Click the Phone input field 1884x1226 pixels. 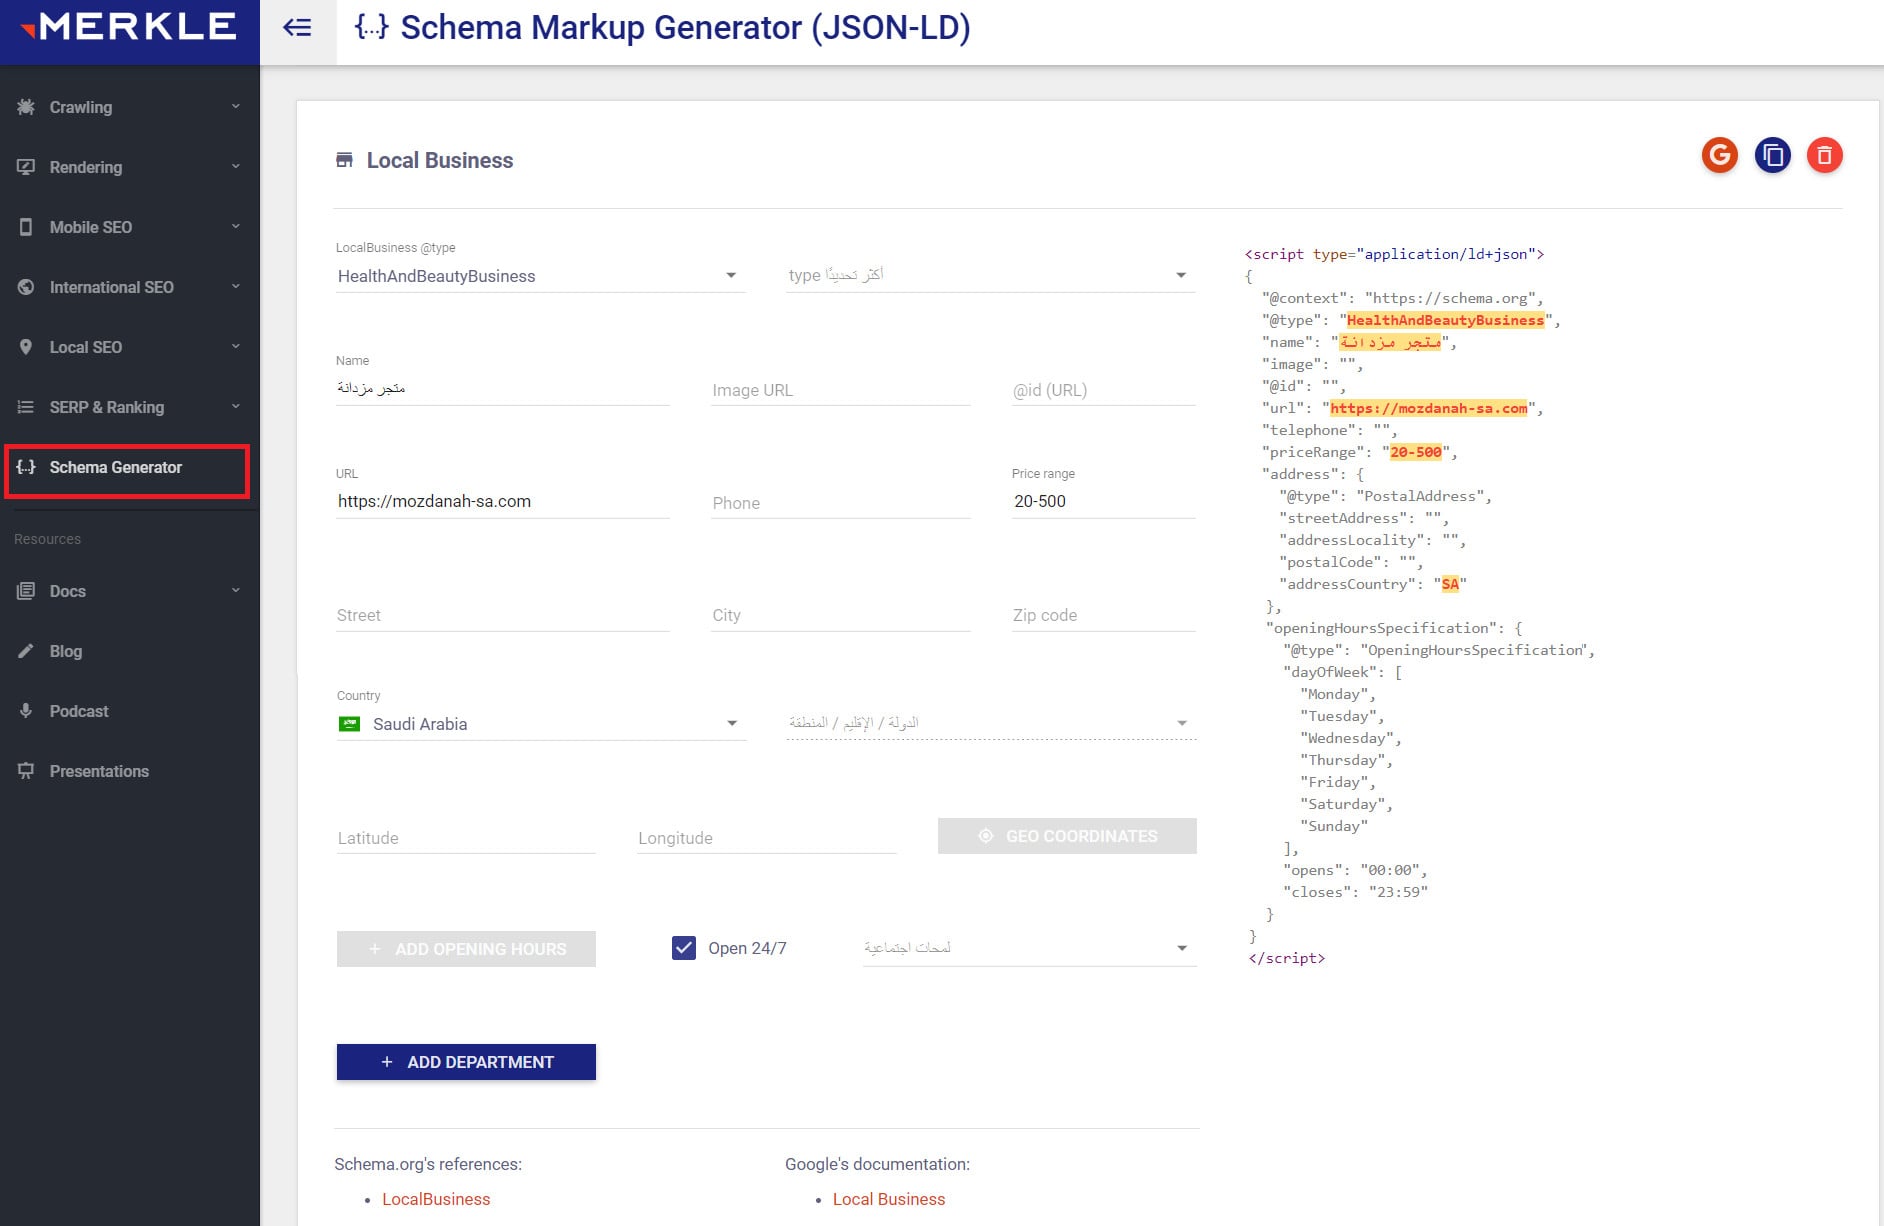click(x=840, y=503)
